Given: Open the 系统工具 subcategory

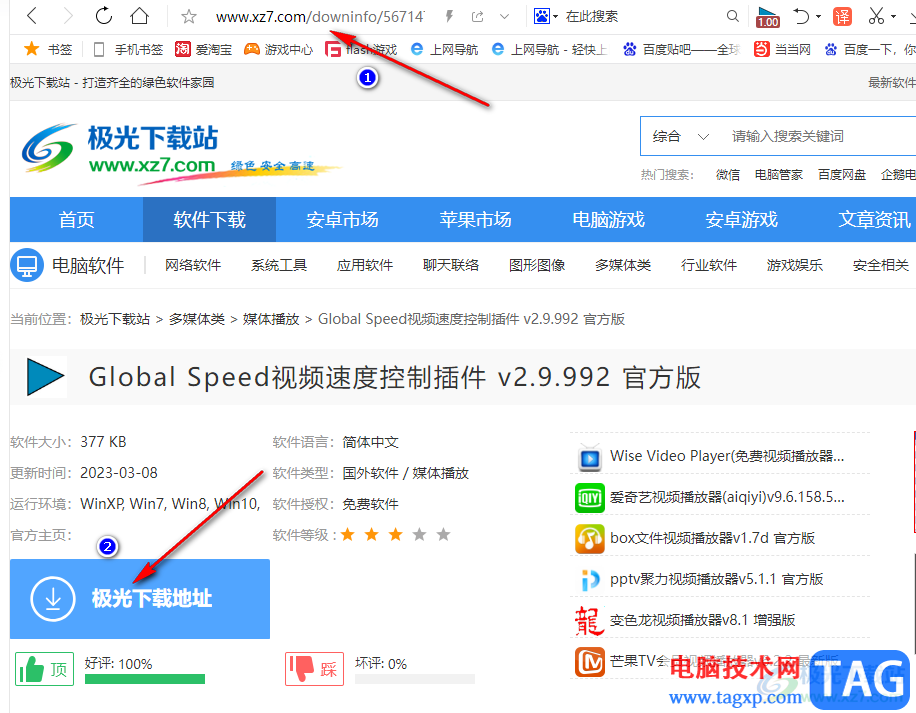Looking at the screenshot, I should pyautogui.click(x=279, y=265).
